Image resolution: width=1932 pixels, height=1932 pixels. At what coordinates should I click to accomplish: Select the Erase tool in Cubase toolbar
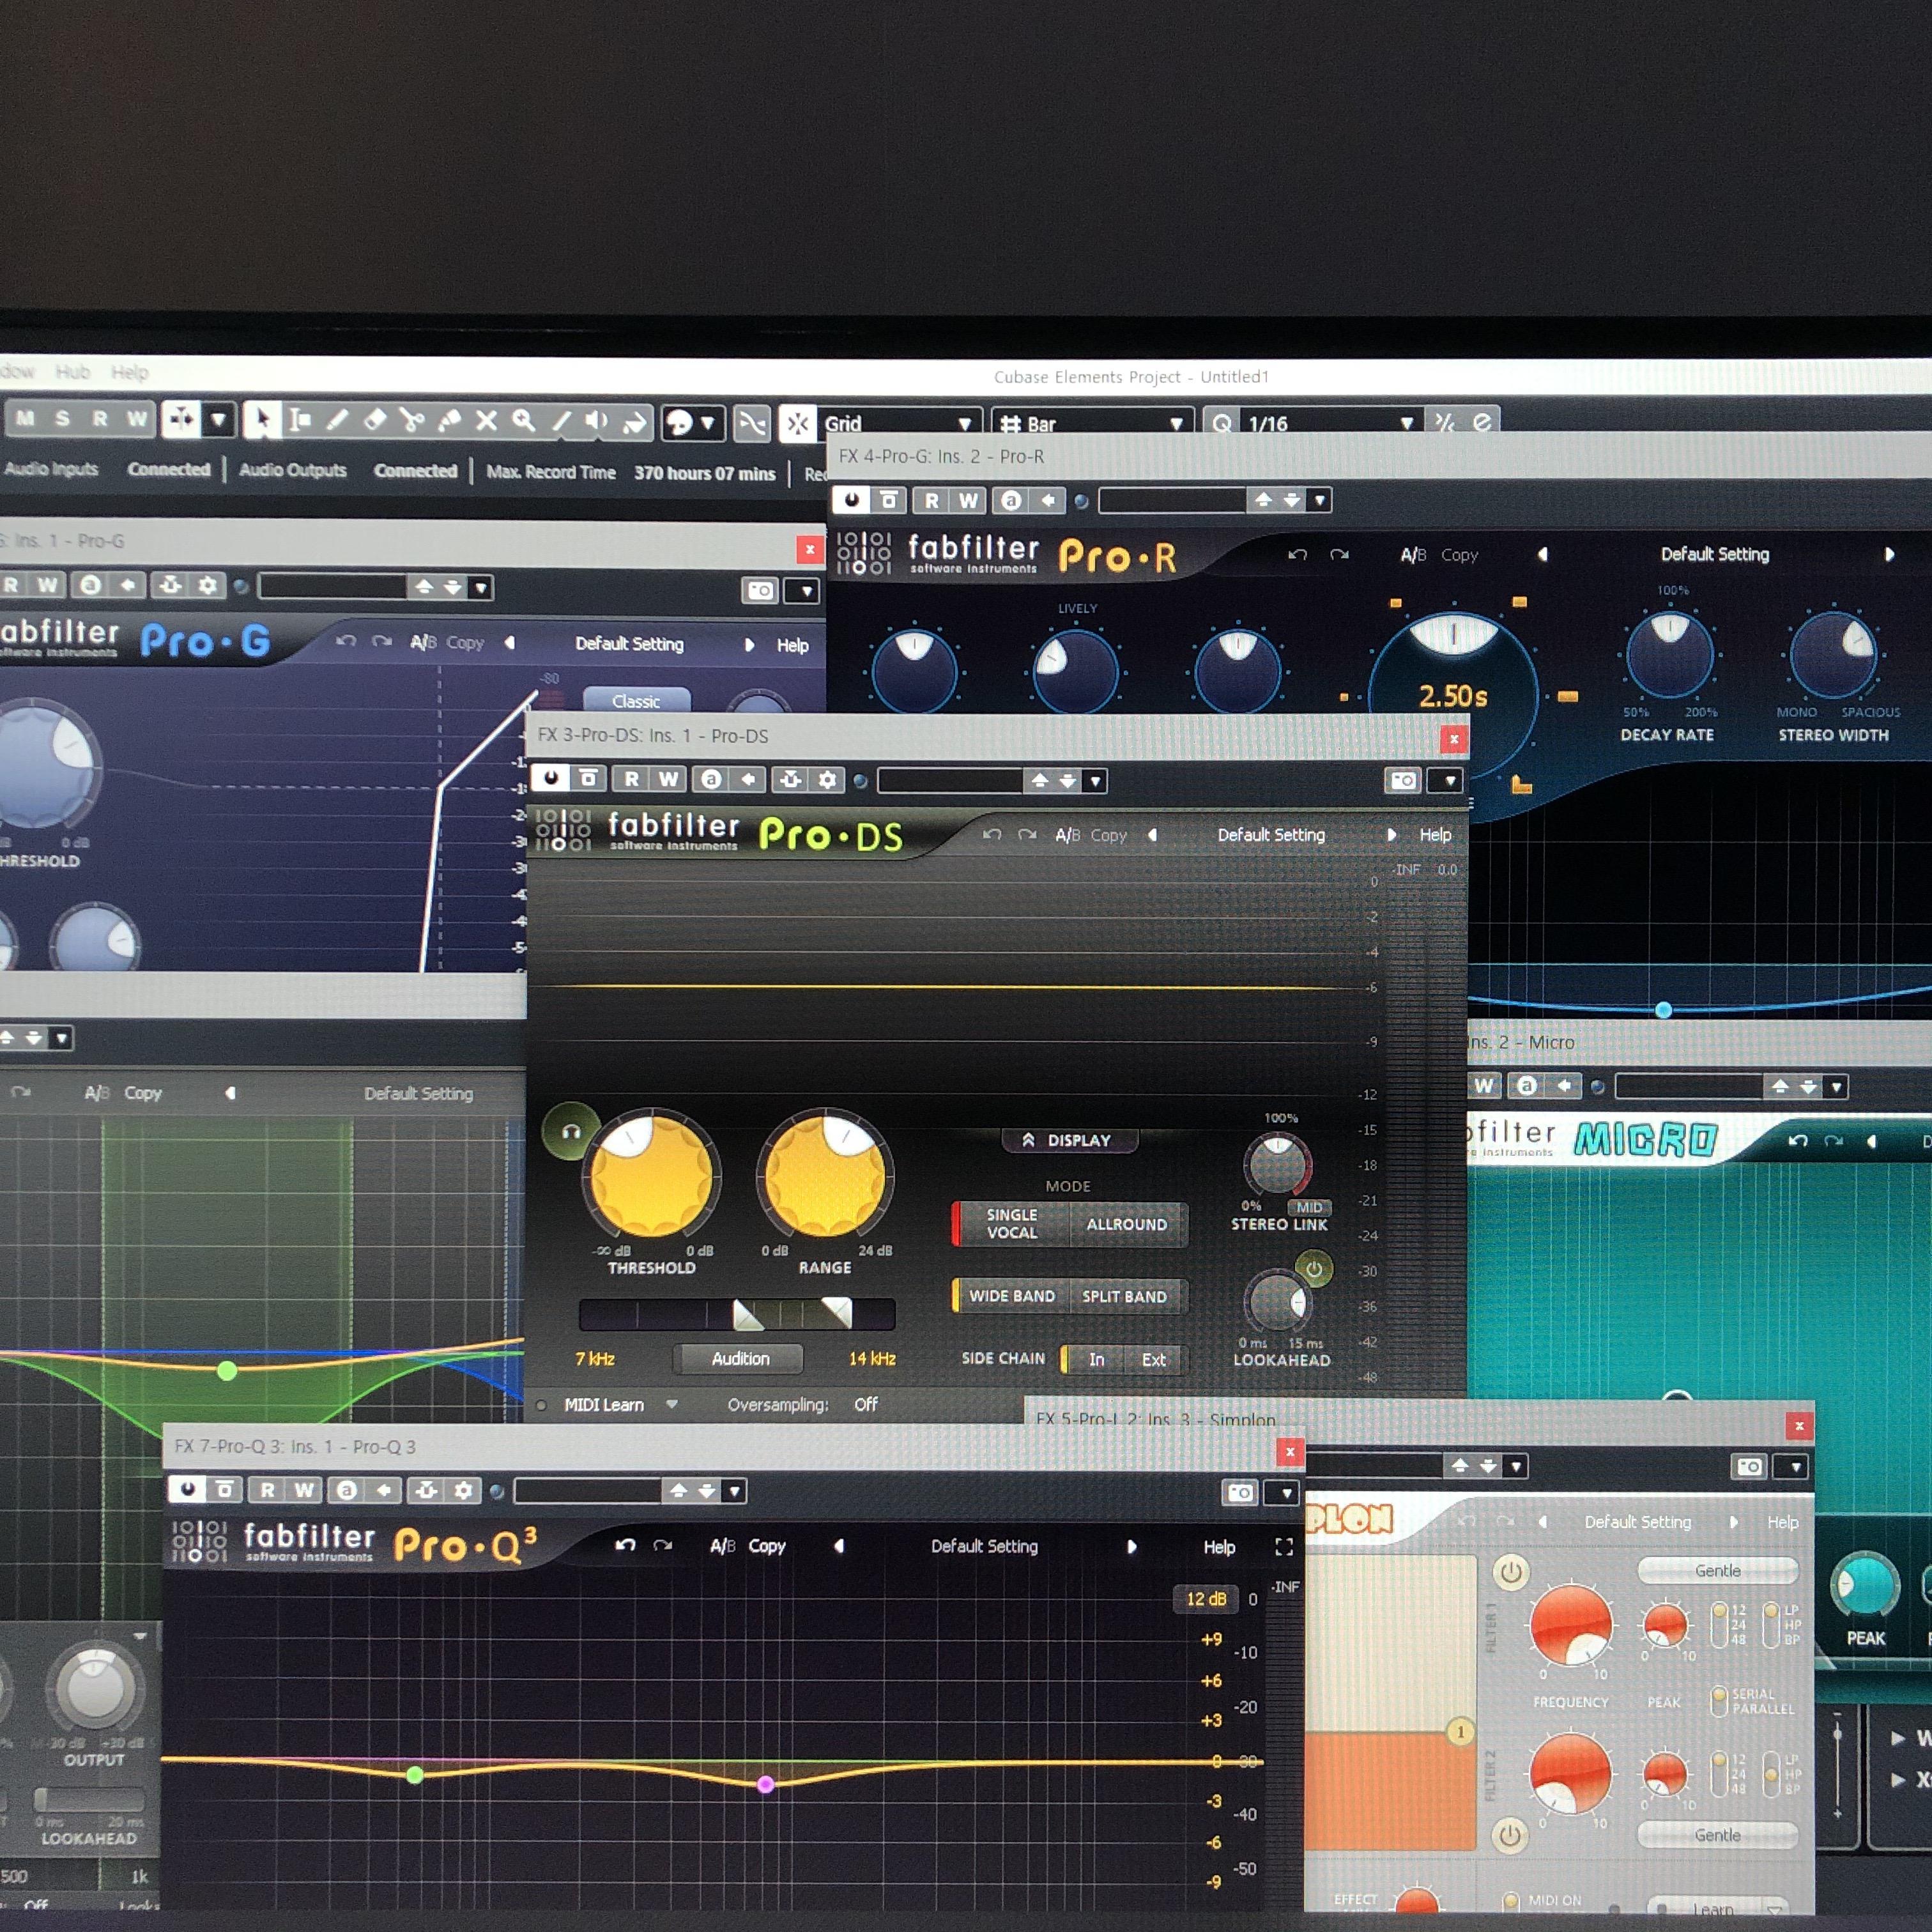point(374,421)
